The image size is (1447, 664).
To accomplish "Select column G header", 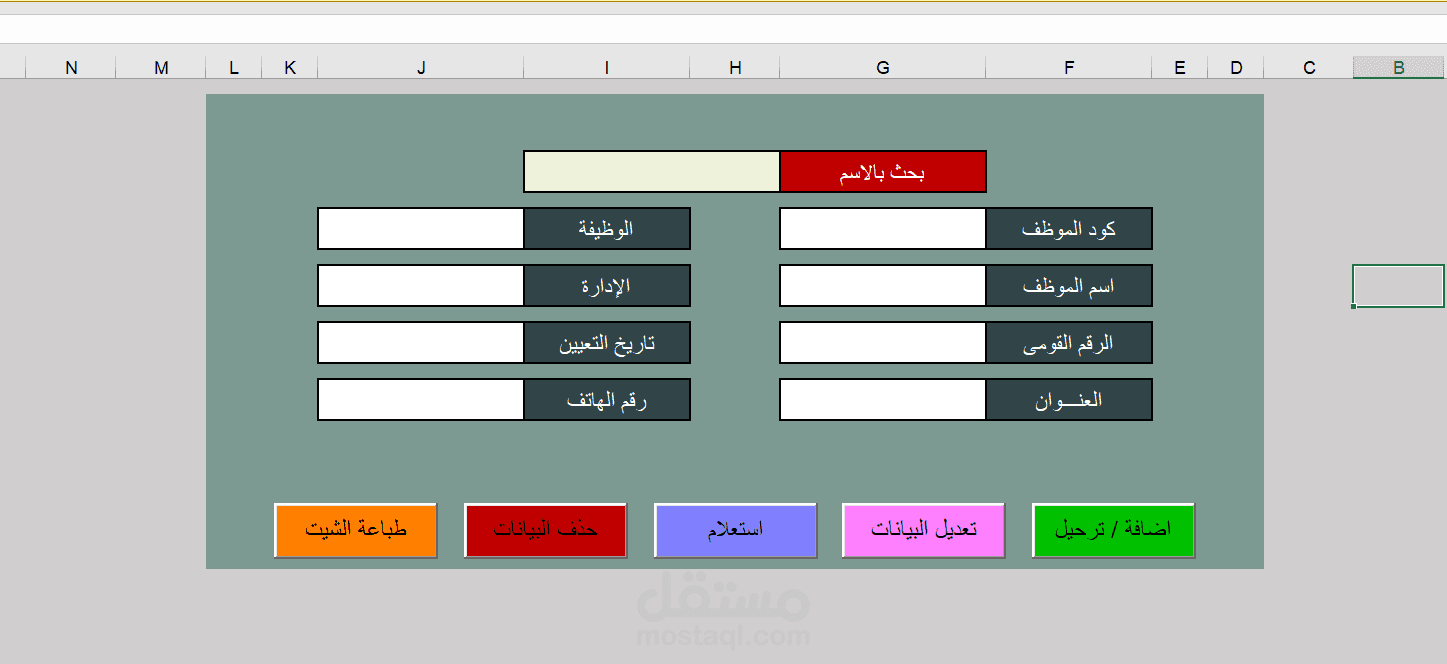I will click(883, 67).
